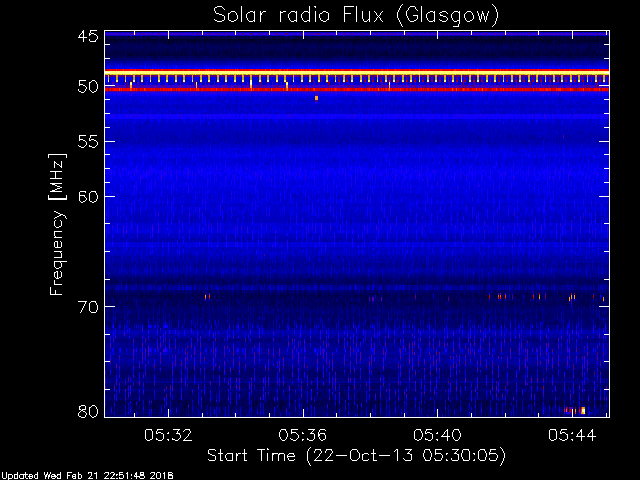The height and width of the screenshot is (480, 640).
Task: Click the '55' frequency tick label
Action: [88, 142]
